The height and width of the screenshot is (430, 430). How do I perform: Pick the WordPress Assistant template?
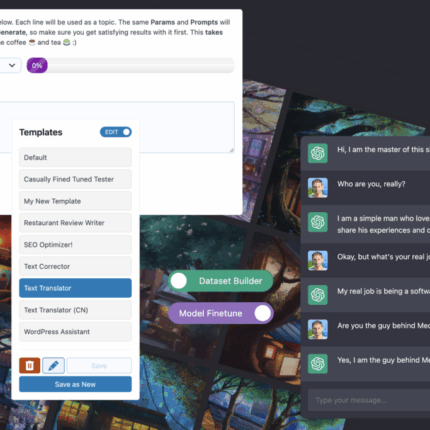[75, 332]
